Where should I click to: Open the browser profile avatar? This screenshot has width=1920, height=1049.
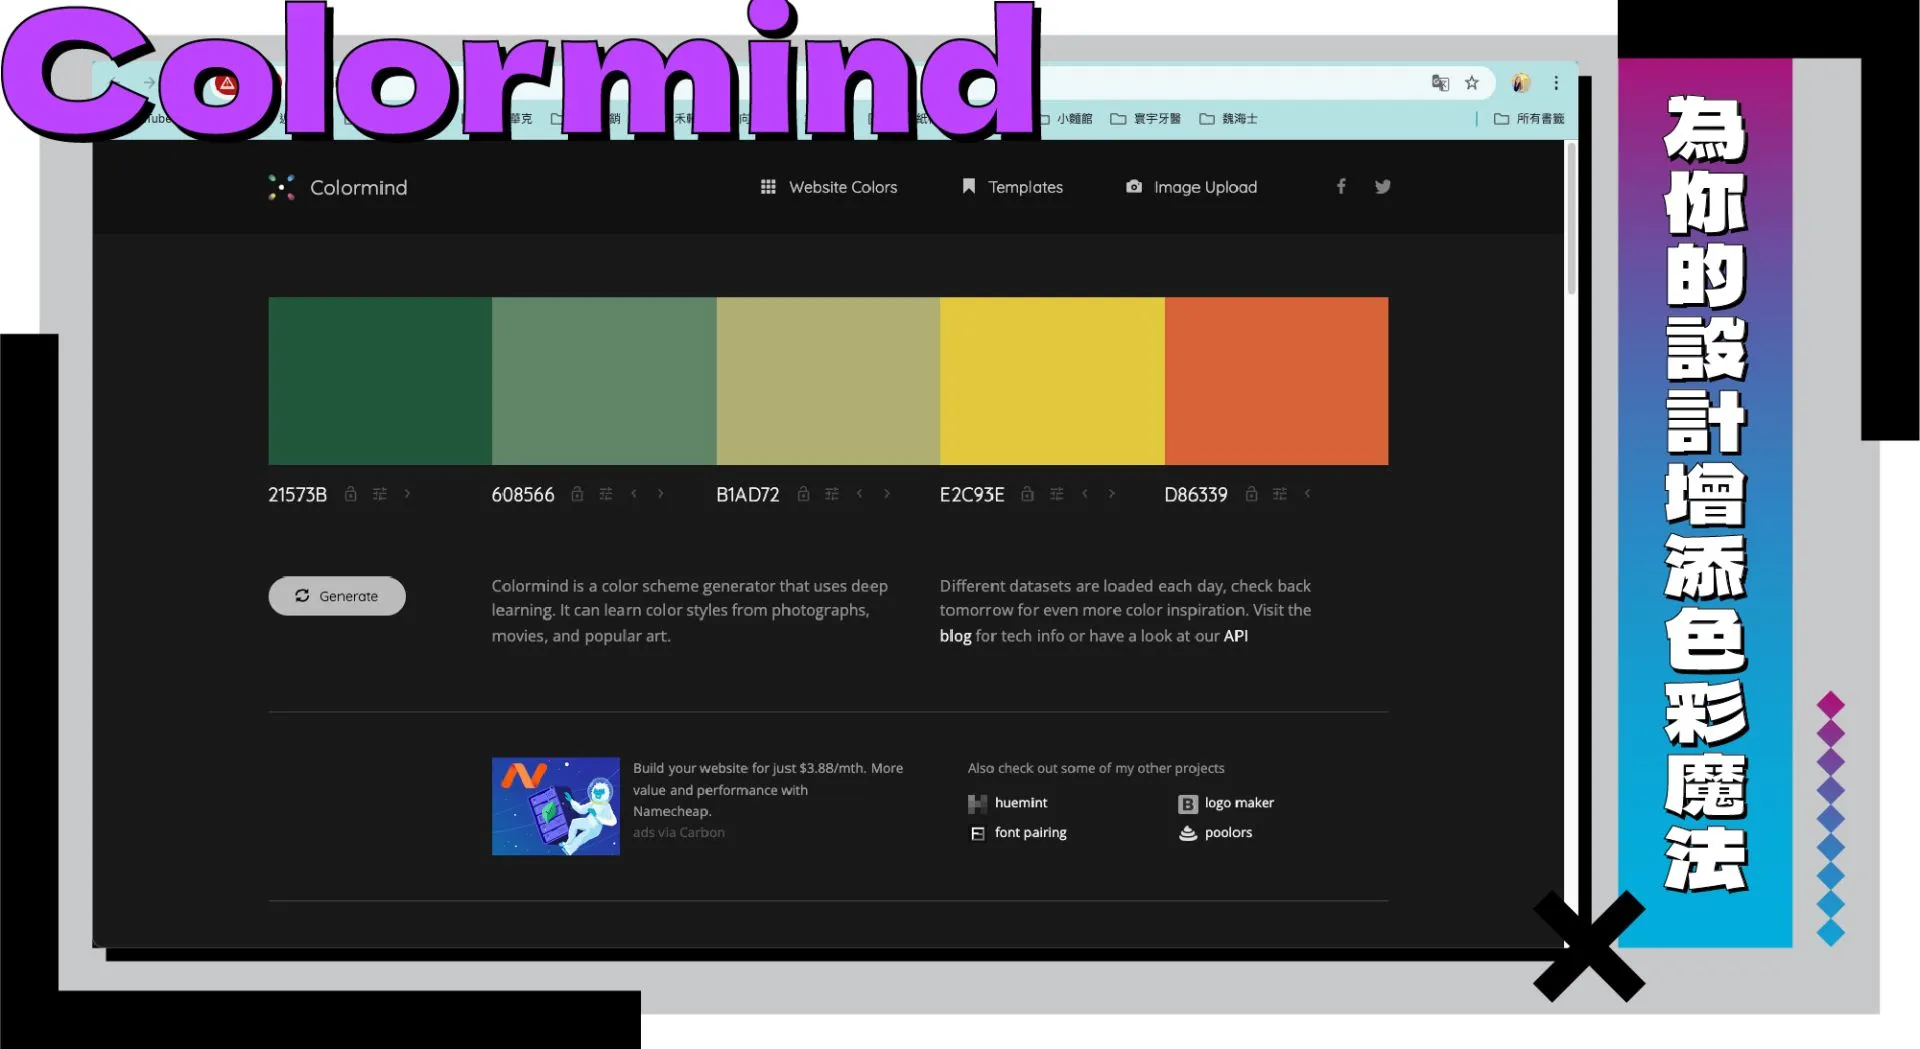click(x=1521, y=83)
